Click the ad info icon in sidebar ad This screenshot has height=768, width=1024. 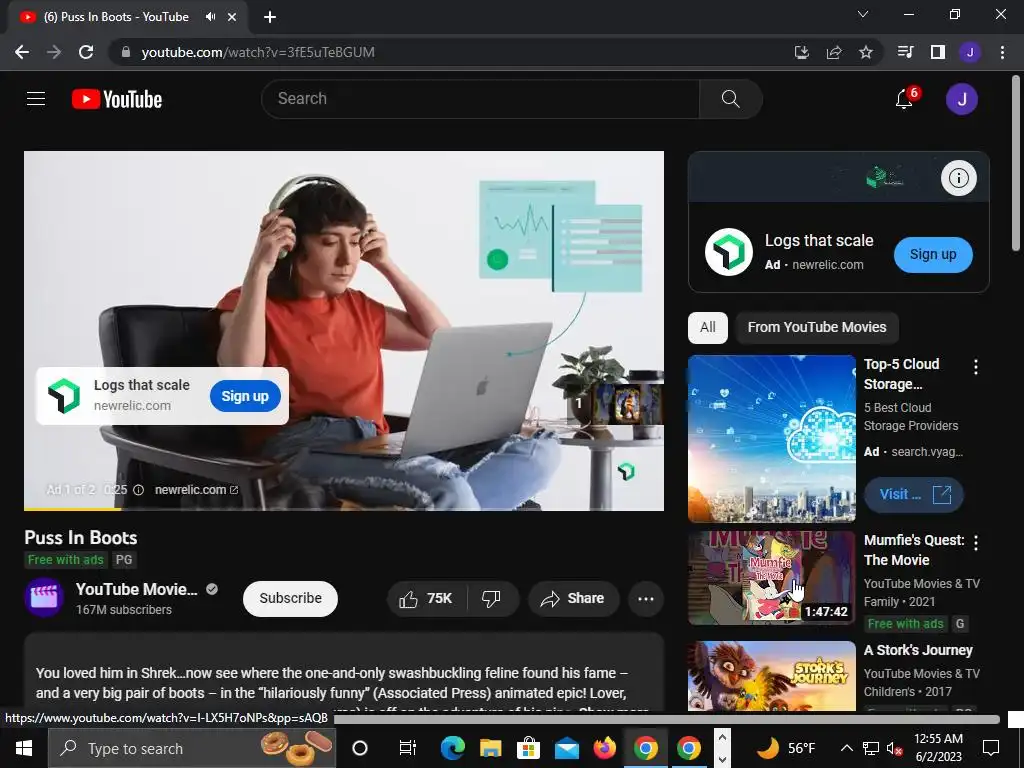point(958,178)
